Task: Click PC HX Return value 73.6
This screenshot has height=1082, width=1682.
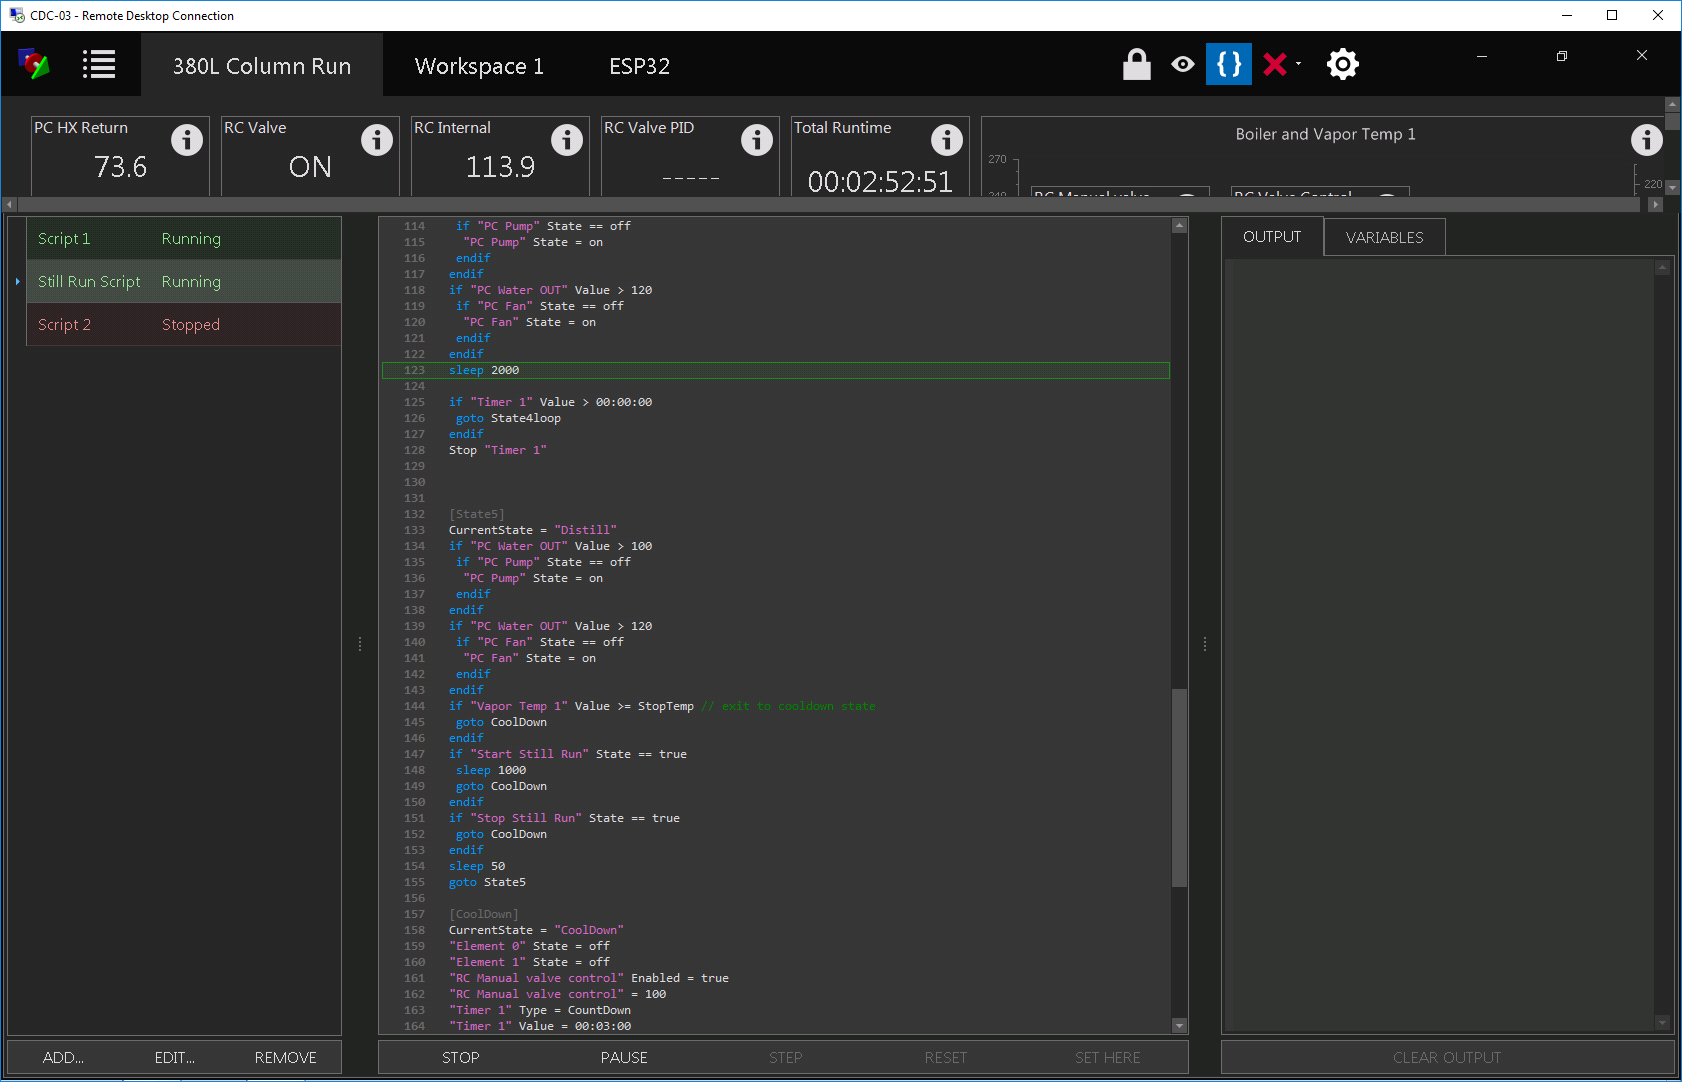Action: tap(120, 167)
